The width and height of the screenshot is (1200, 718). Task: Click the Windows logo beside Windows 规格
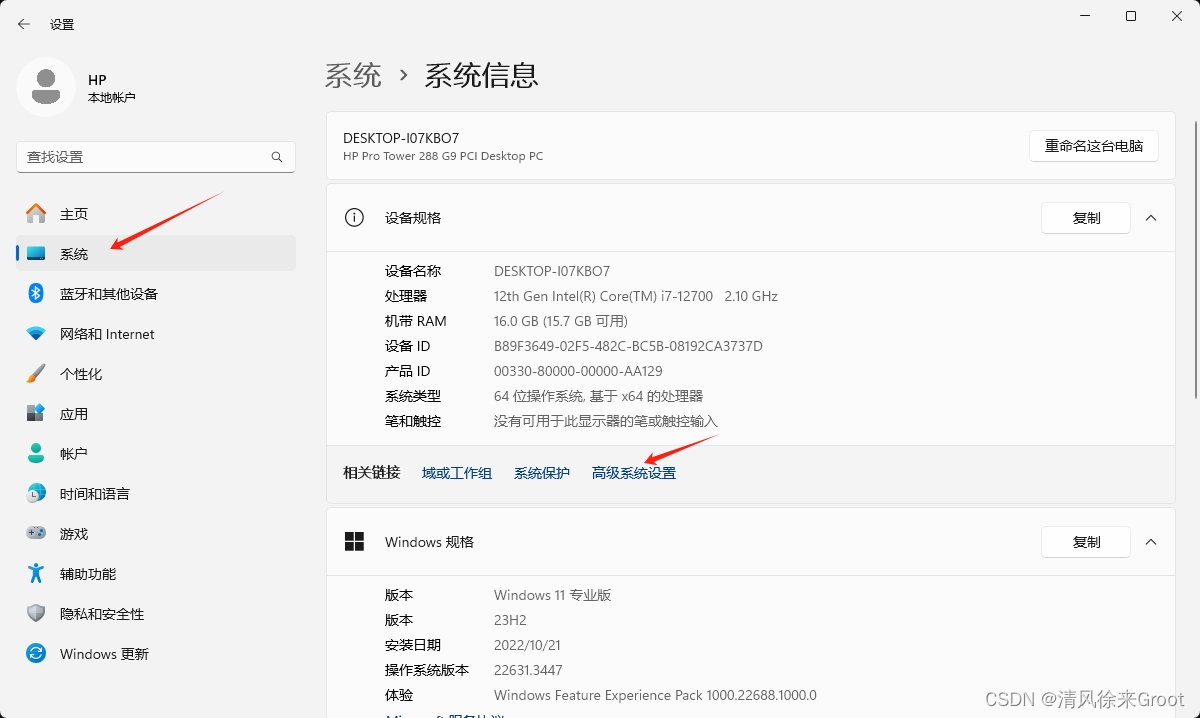[x=354, y=542]
